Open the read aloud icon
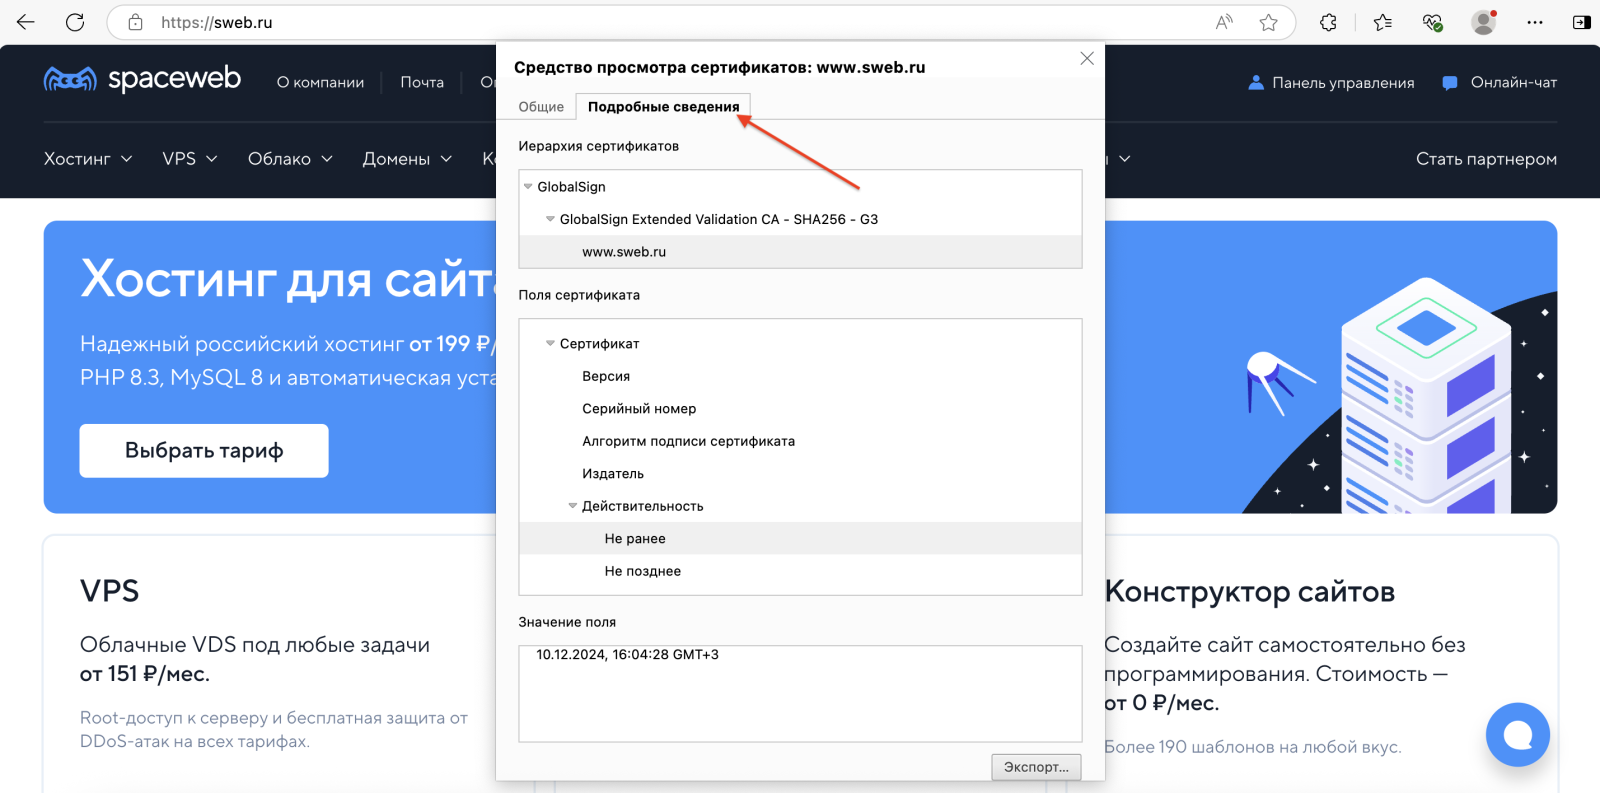This screenshot has height=793, width=1600. tap(1224, 22)
